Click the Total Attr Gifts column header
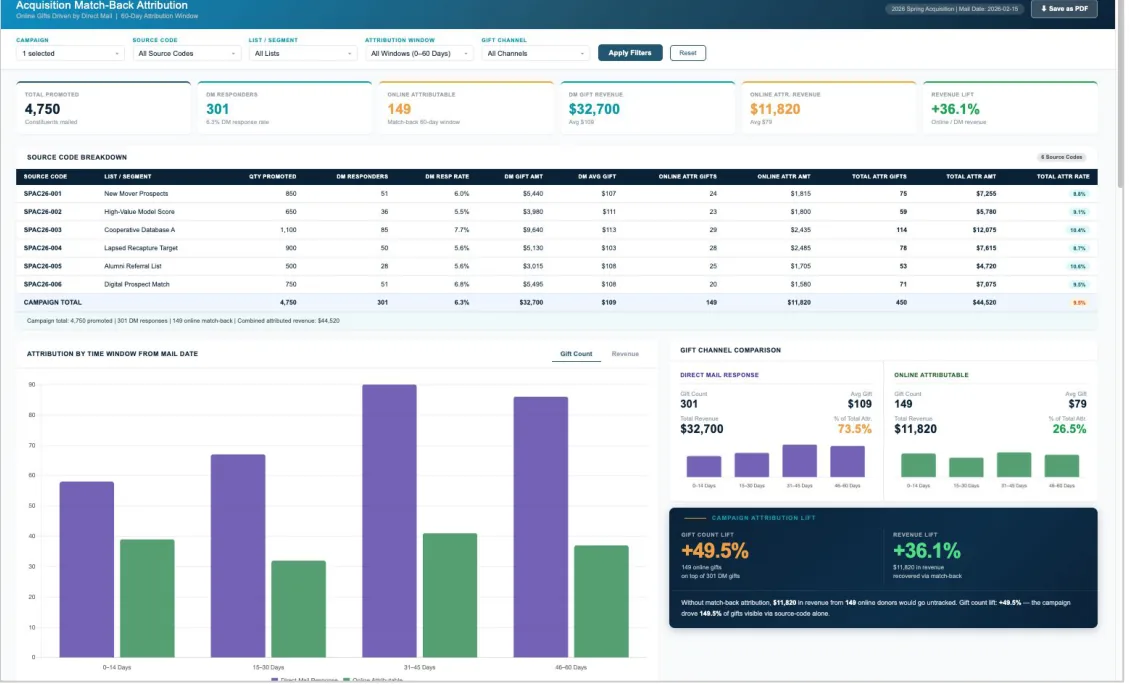The image size is (1130, 684). [x=879, y=177]
